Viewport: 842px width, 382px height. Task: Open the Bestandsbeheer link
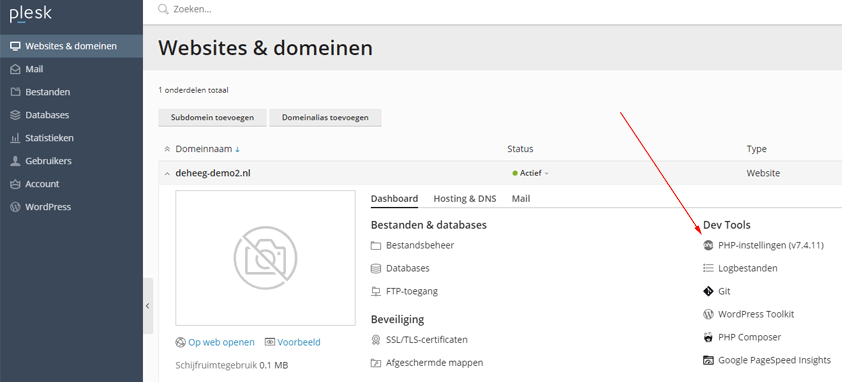coord(420,246)
